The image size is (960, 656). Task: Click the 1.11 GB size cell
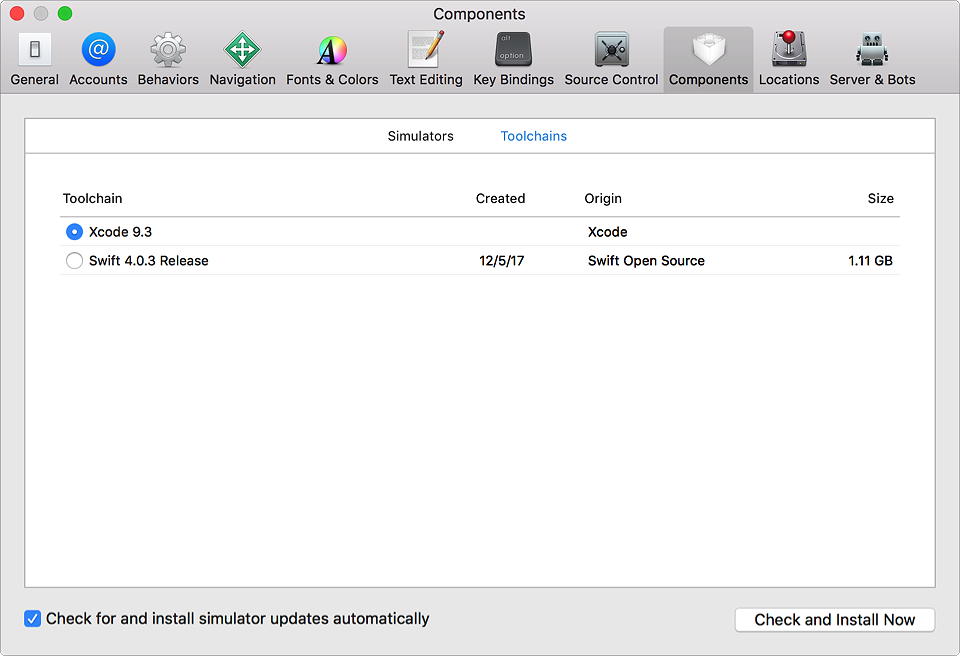tap(870, 260)
